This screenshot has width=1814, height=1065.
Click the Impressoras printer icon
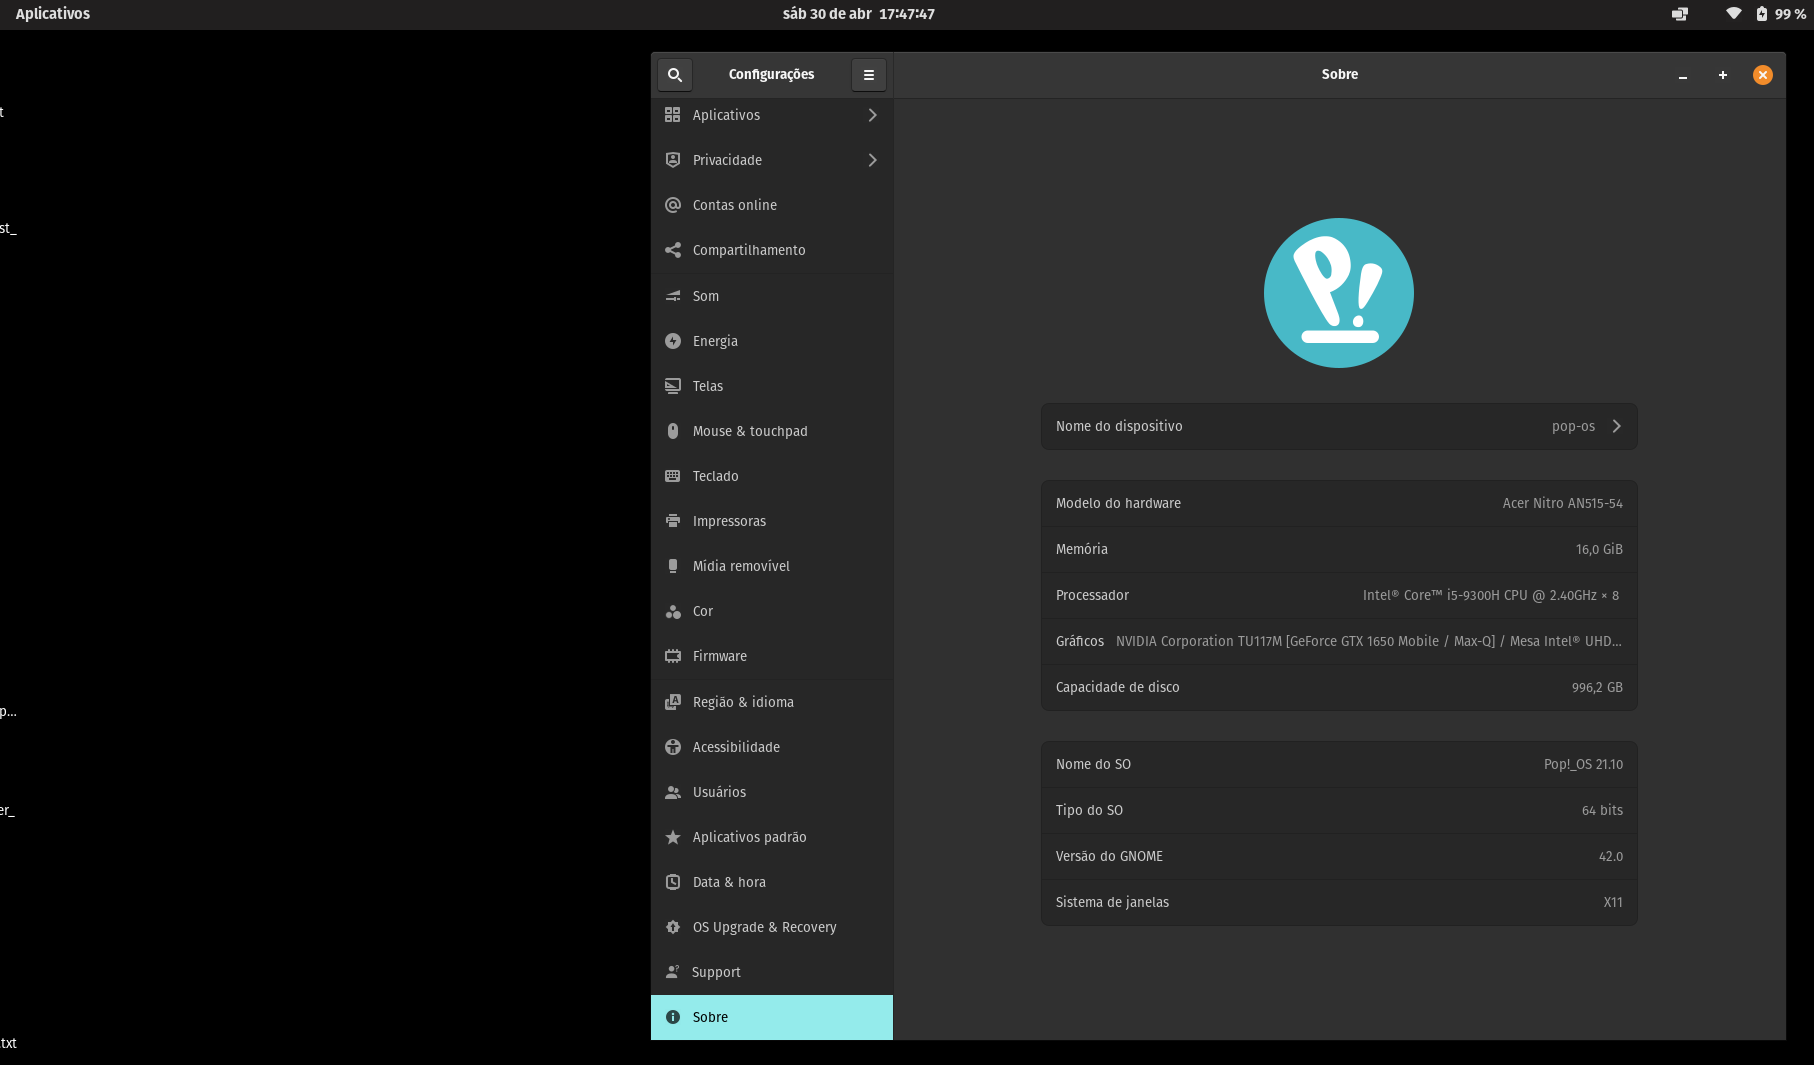[673, 521]
